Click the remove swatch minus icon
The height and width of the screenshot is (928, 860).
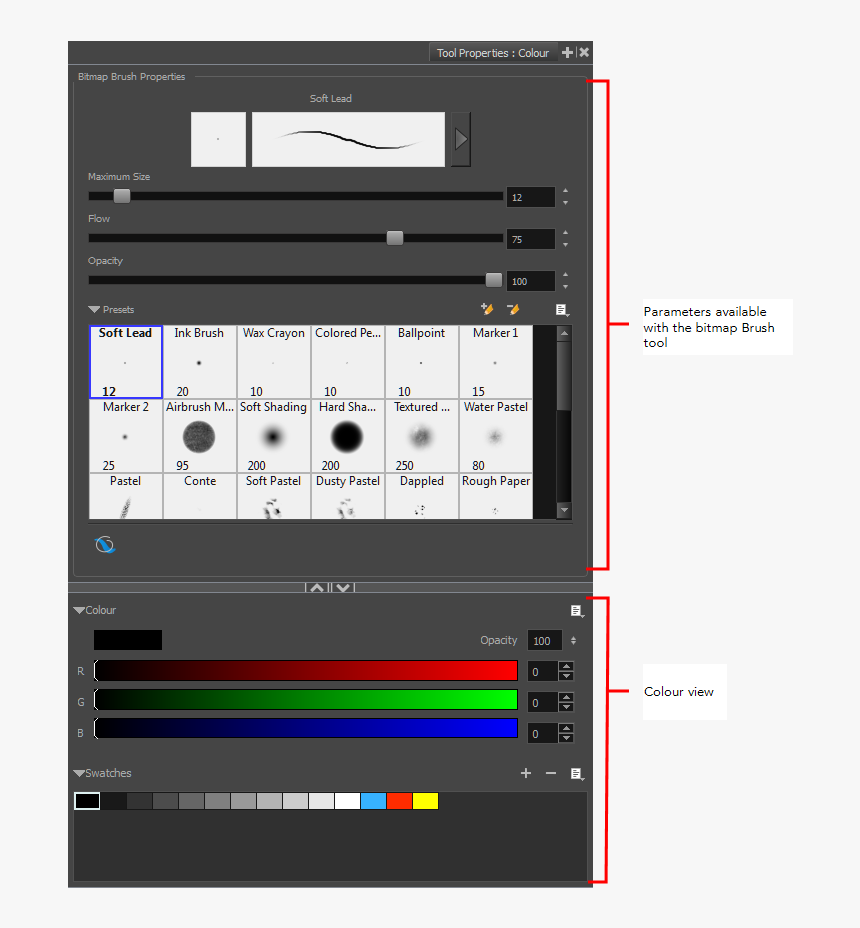point(550,773)
